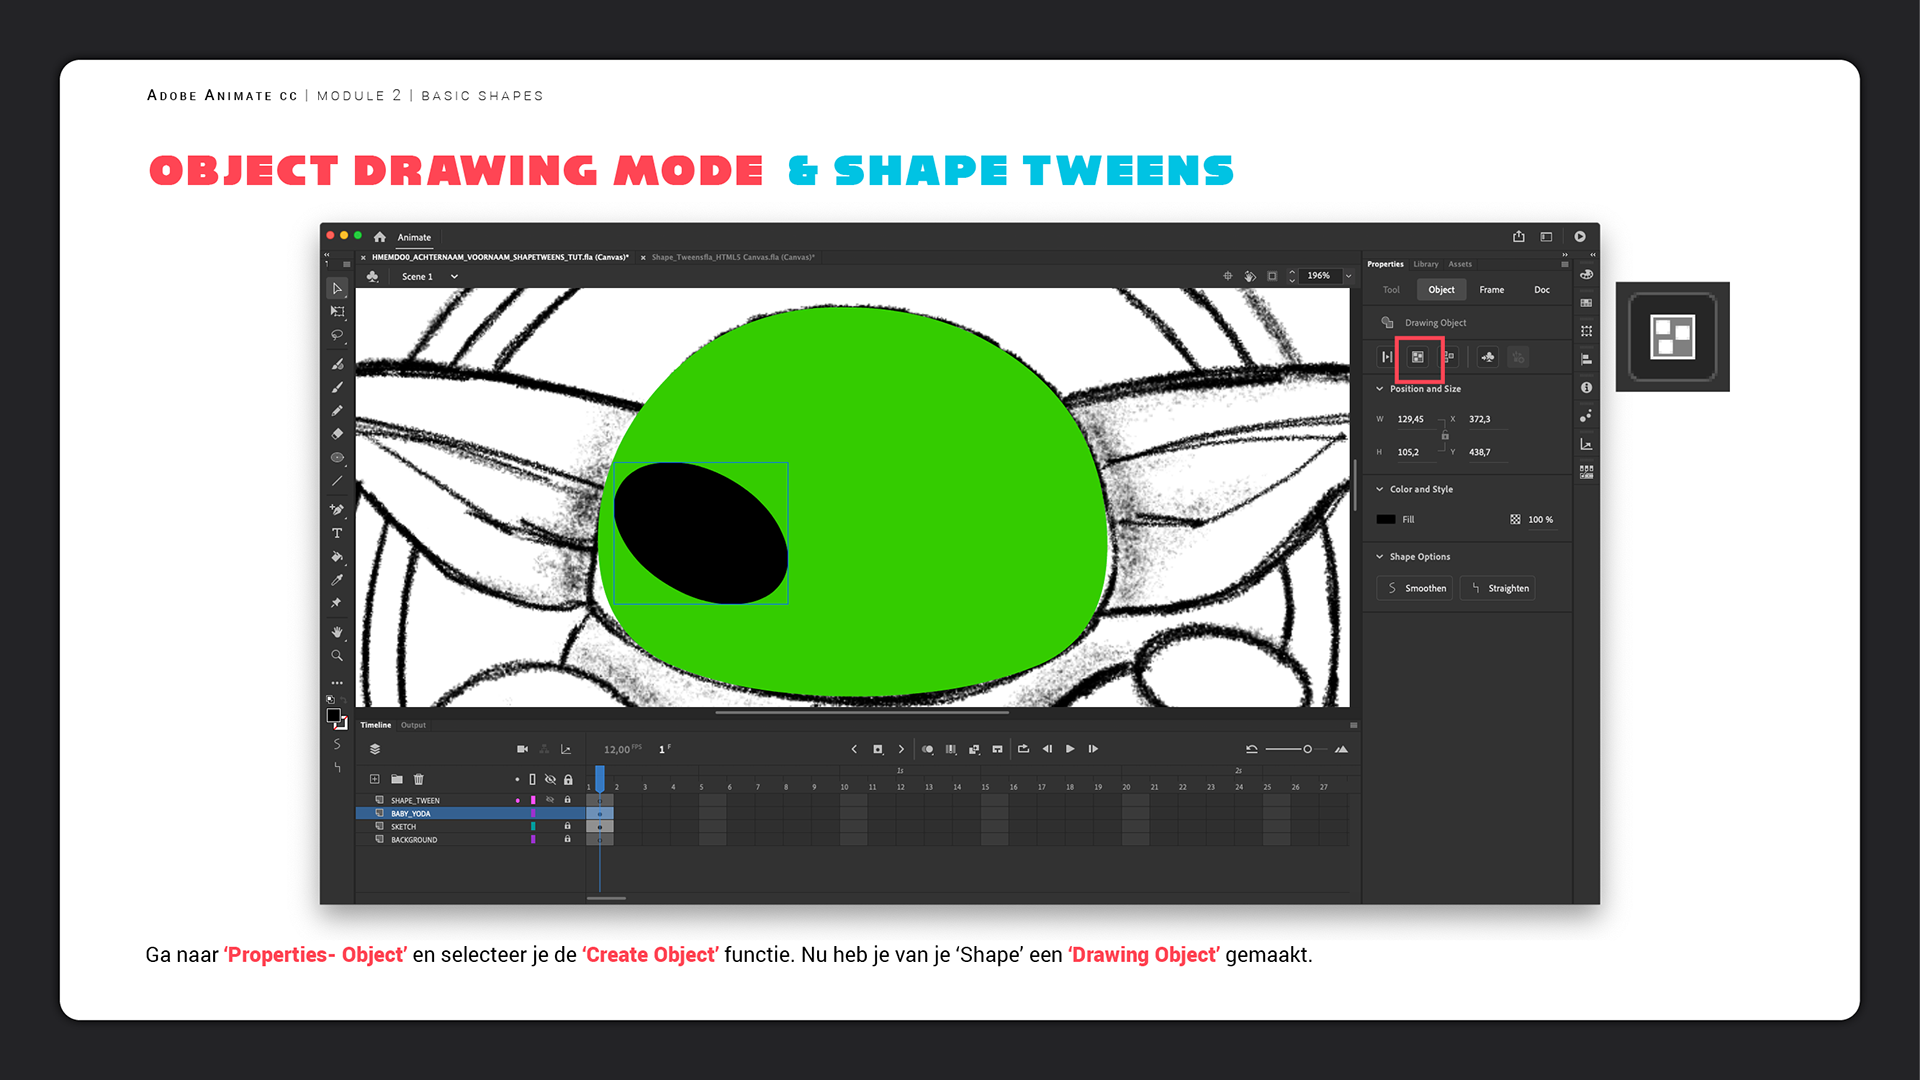Click the Delete Layer trash icon

[x=419, y=779]
